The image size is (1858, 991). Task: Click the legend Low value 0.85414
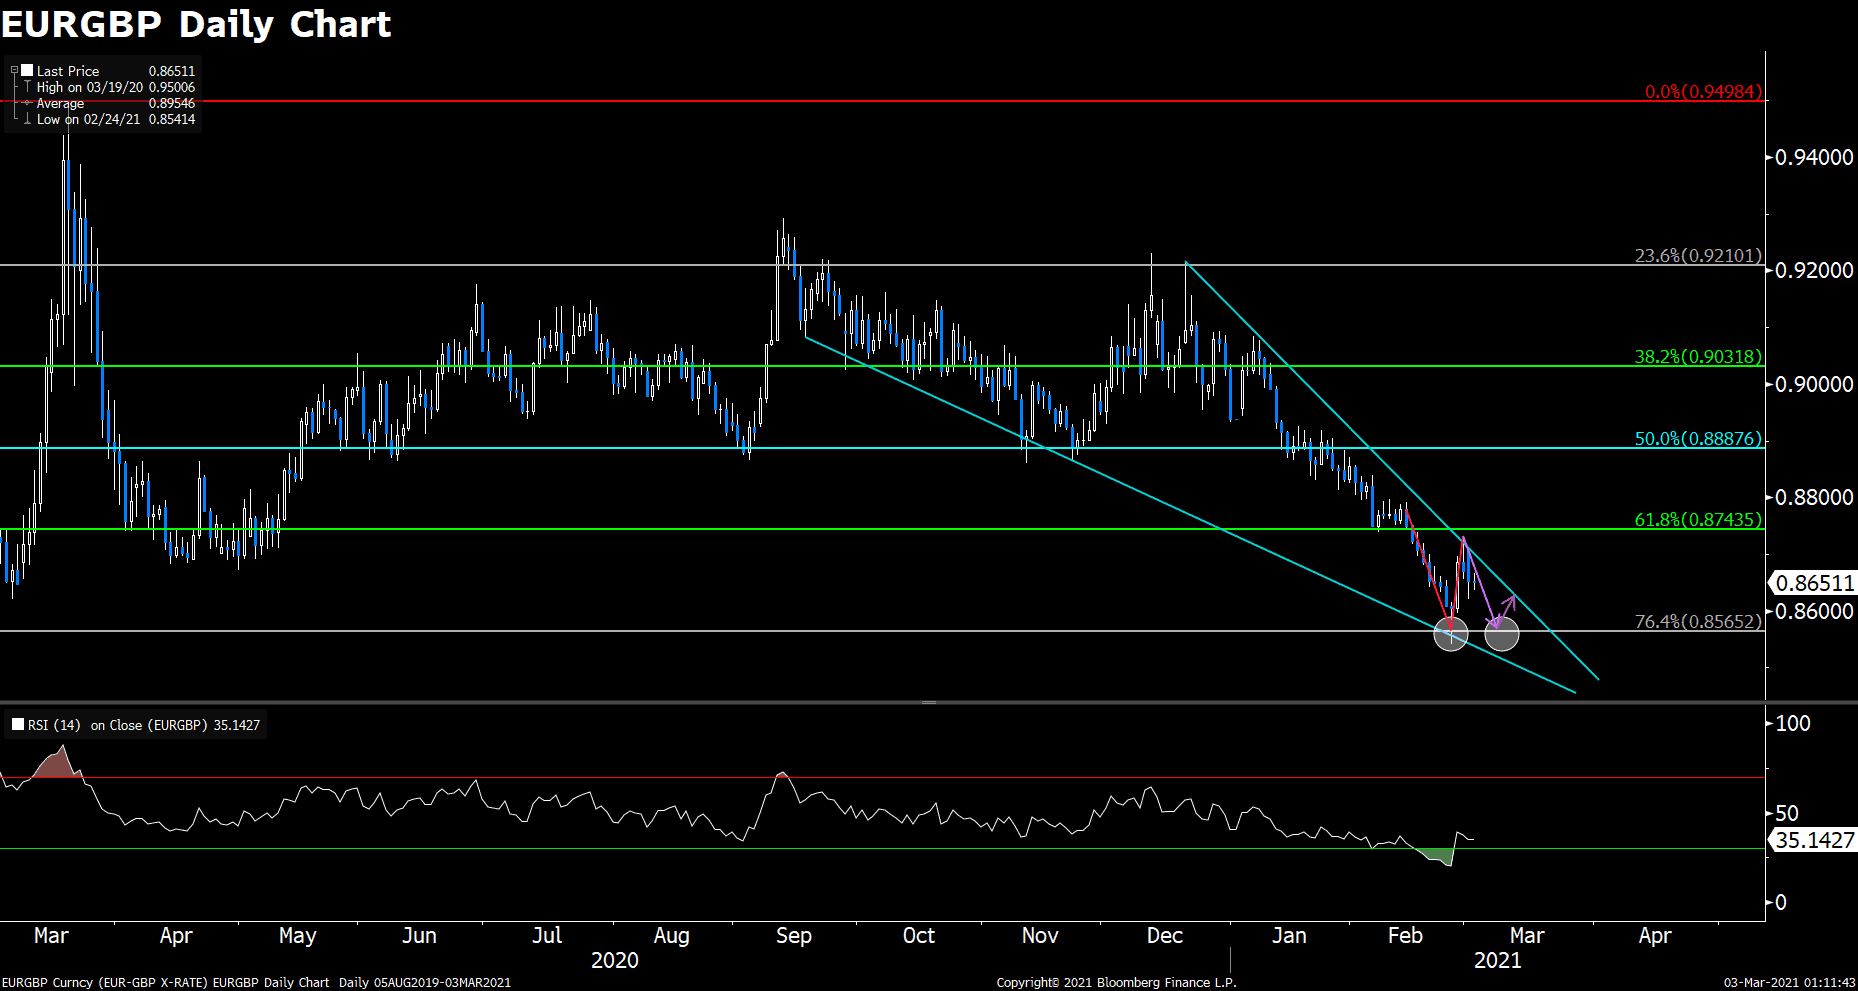coord(172,119)
